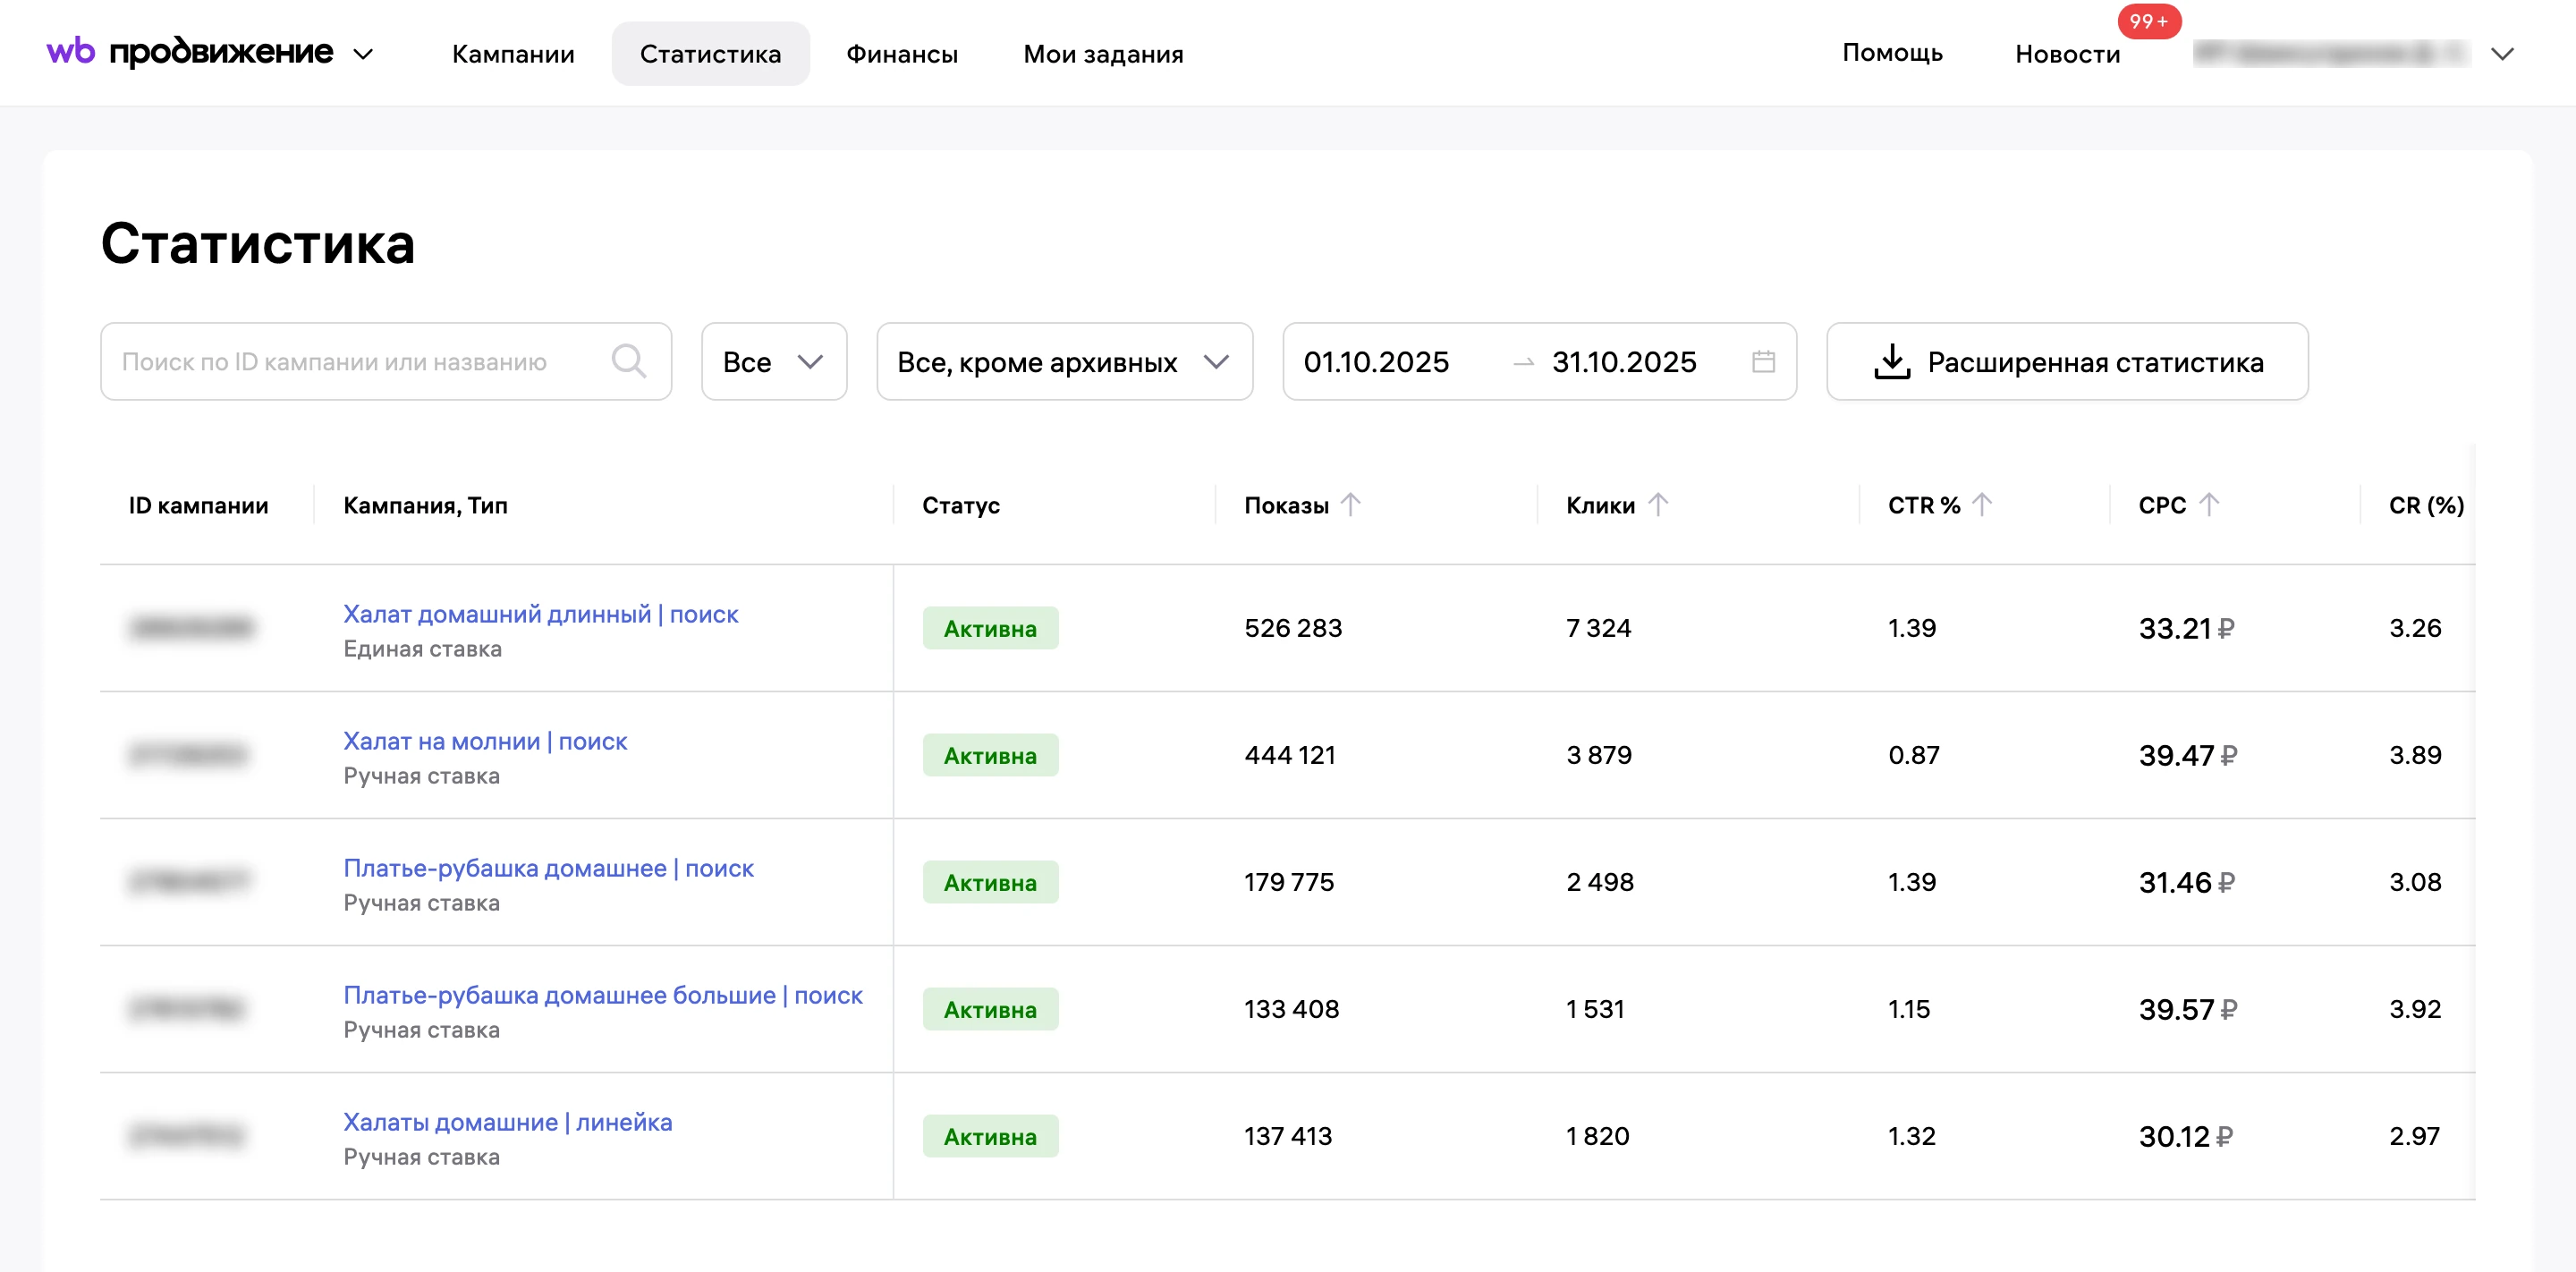Click Активна status of Халат домашний длинный
Image resolution: width=2576 pixels, height=1272 pixels.
990,628
